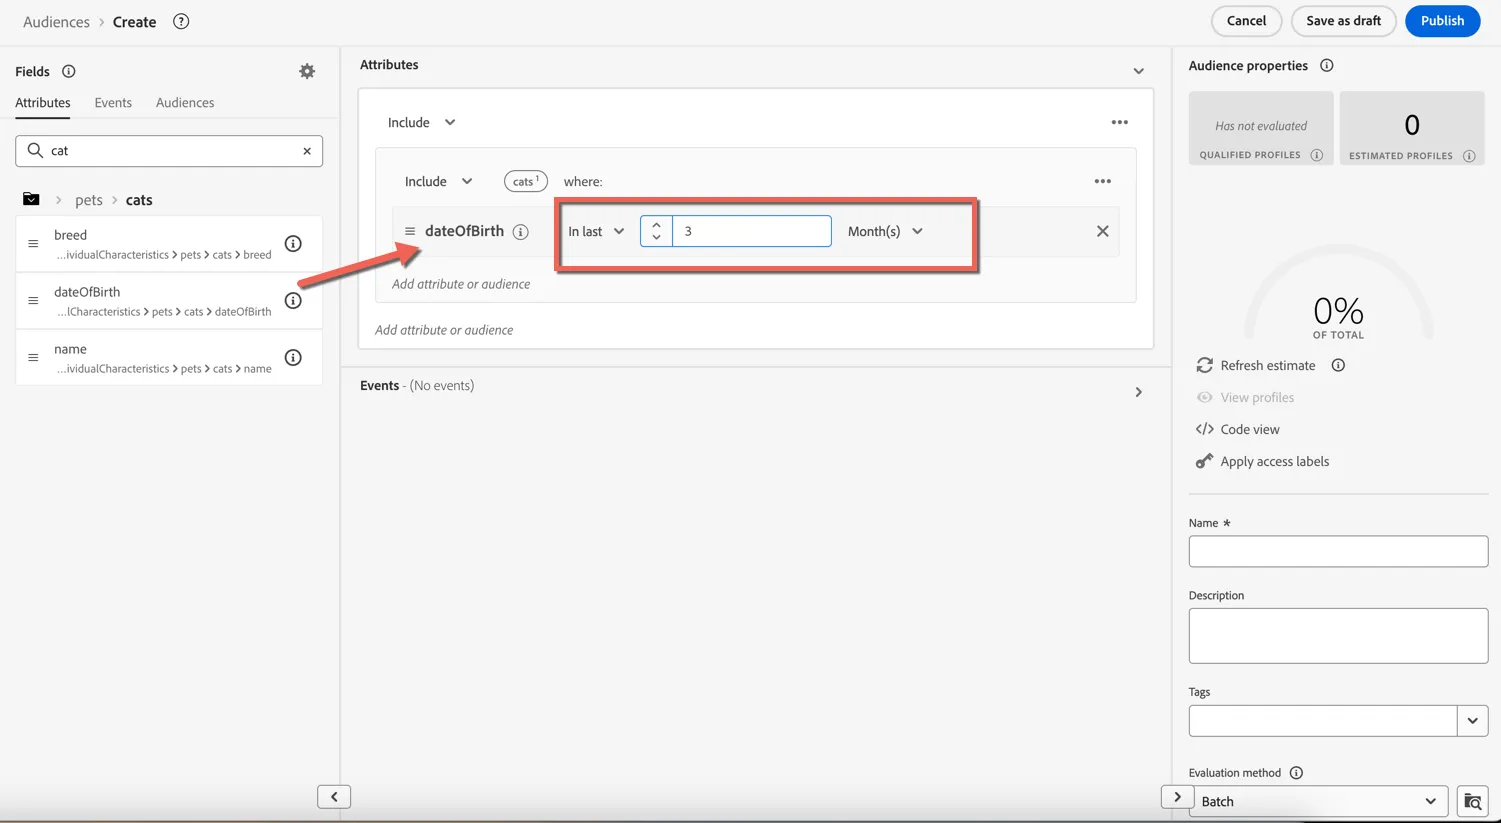Go to Audiences breadcrumb
The image size is (1501, 823).
[x=56, y=22]
